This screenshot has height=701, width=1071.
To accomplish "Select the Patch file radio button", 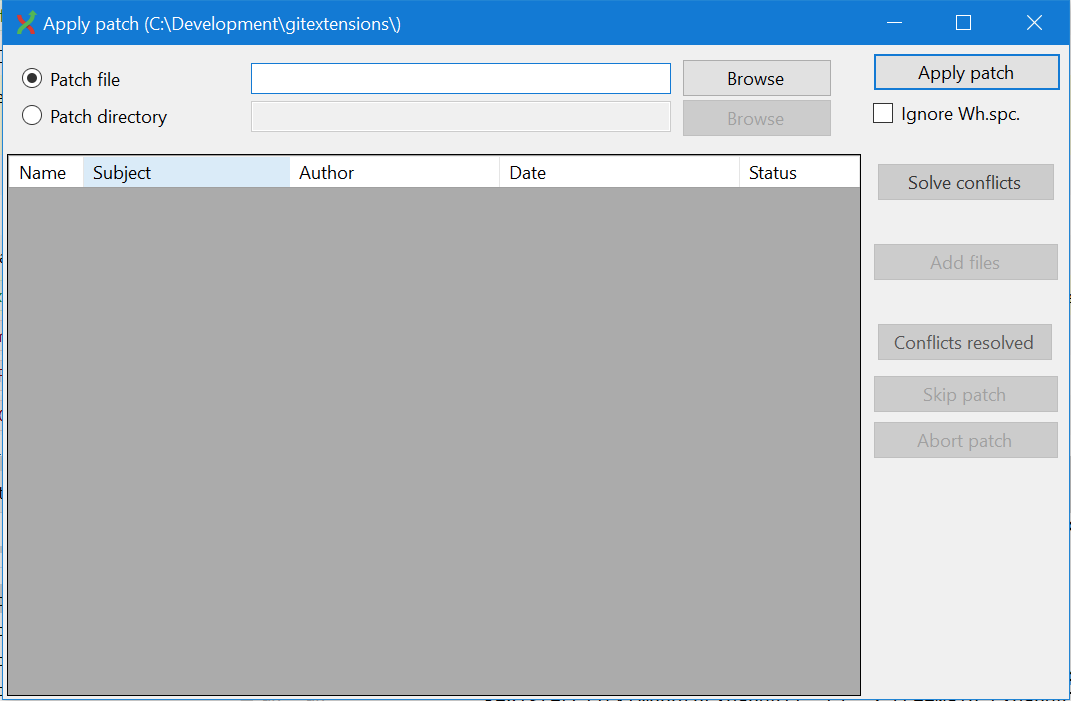I will (32, 79).
